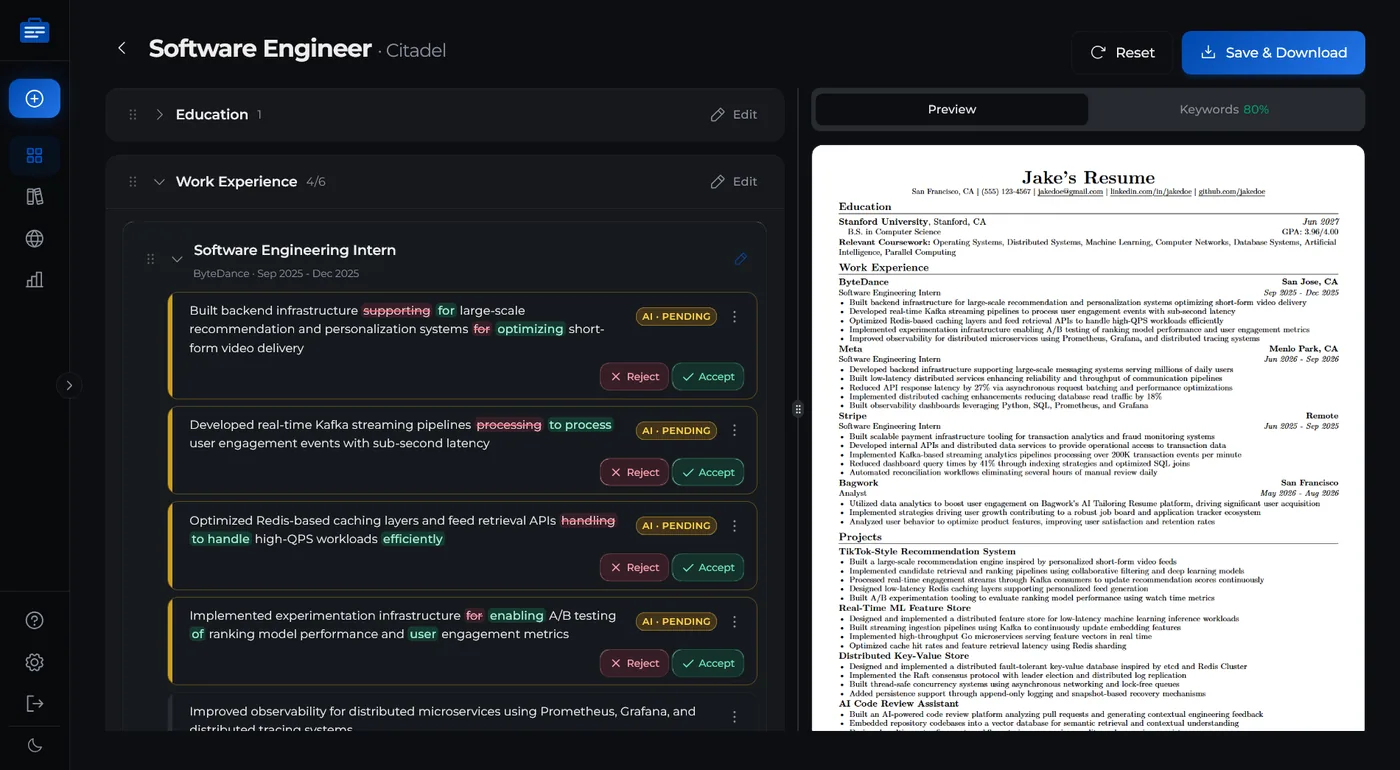The height and width of the screenshot is (770, 1400).
Task: Open the library books icon in sidebar
Action: (x=34, y=197)
